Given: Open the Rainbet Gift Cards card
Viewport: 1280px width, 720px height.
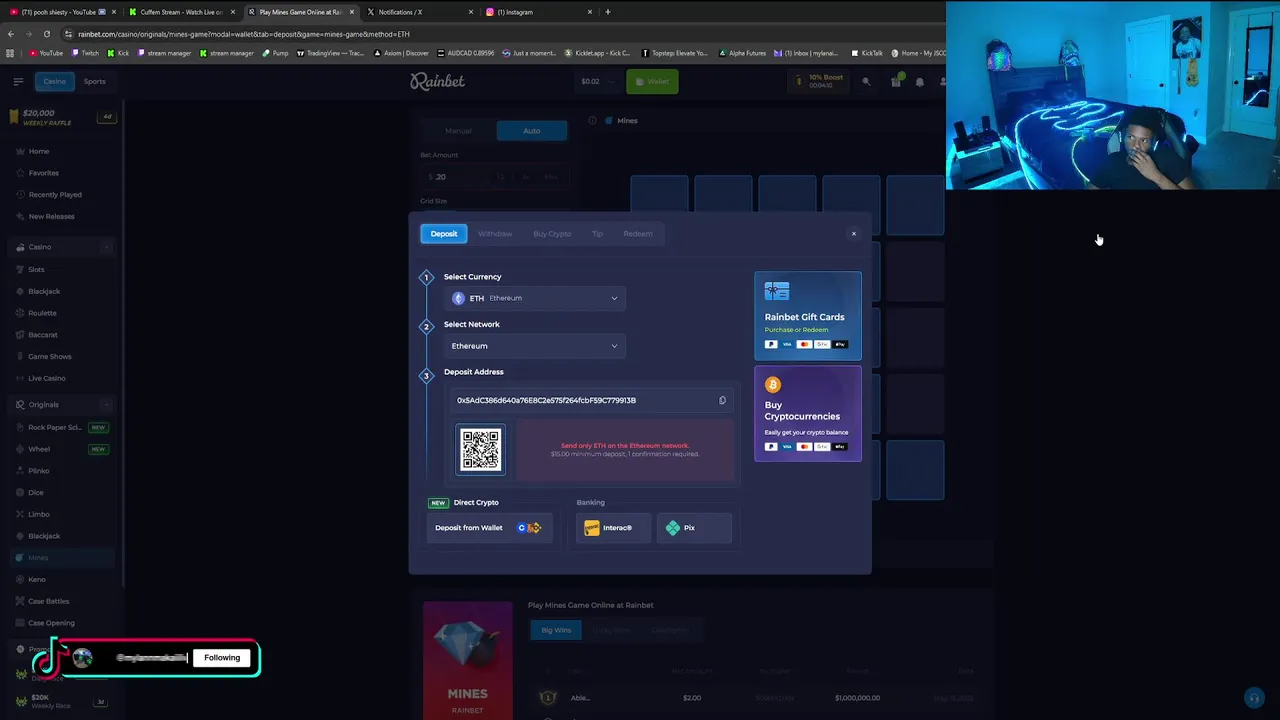Looking at the screenshot, I should (x=808, y=316).
